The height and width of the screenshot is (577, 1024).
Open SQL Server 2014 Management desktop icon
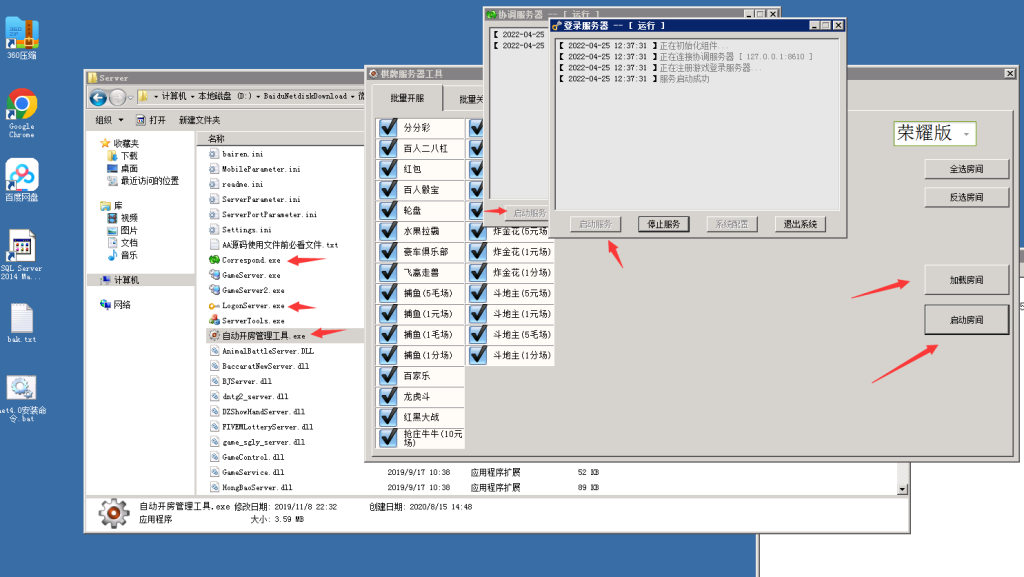coord(21,249)
